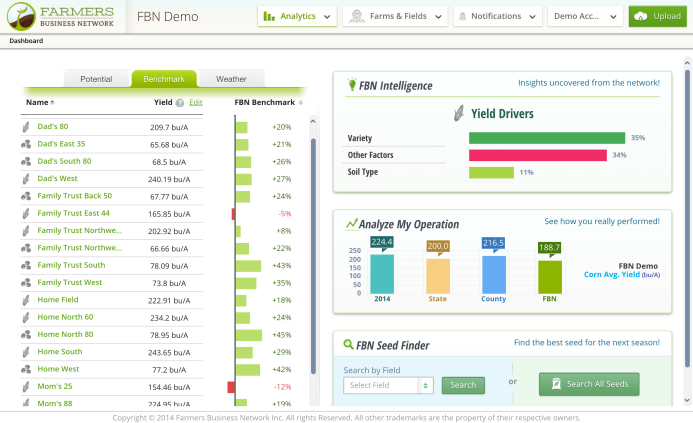Switch to the Potential tab

click(x=96, y=79)
